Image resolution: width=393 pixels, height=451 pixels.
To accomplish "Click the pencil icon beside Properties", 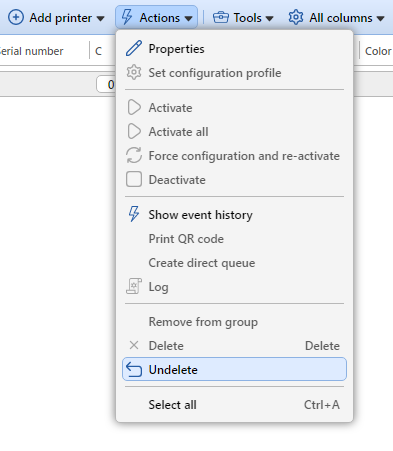I will 134,49.
